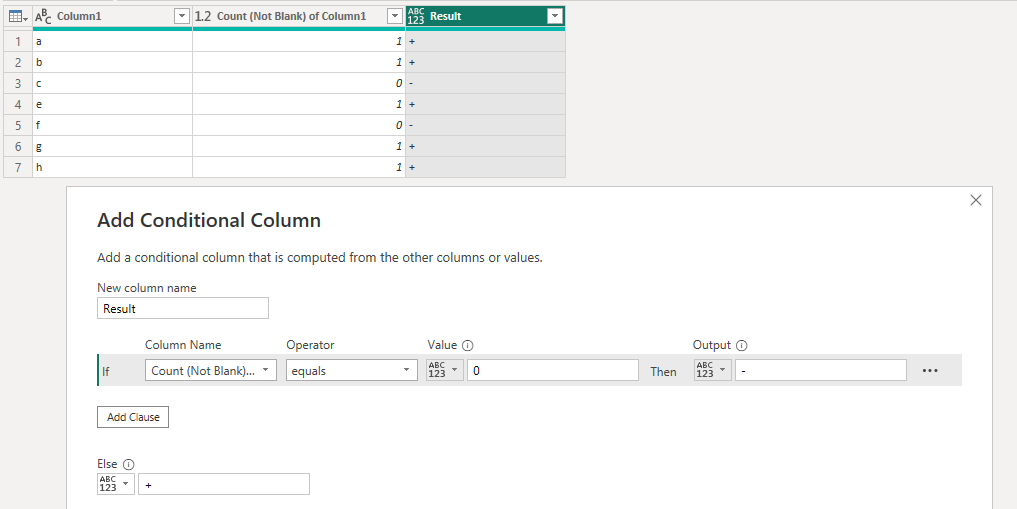Click the ABC type icon of Column1 header
Image resolution: width=1017 pixels, height=509 pixels.
pyautogui.click(x=43, y=16)
